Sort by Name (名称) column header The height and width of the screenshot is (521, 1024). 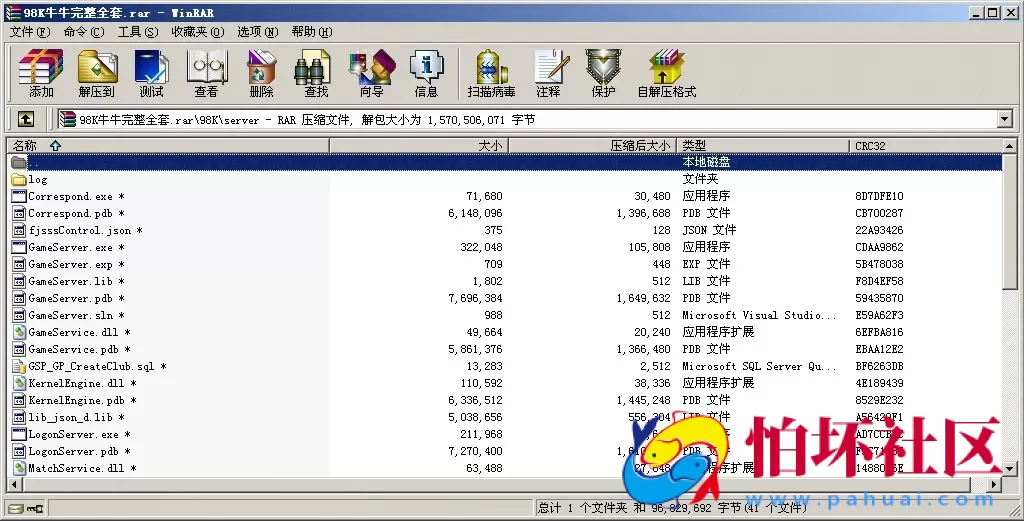[168, 146]
